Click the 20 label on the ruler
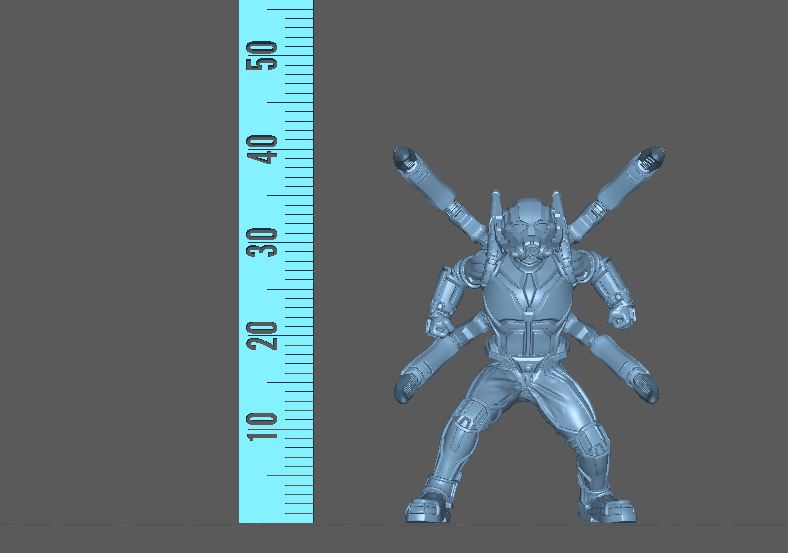Screen dimensions: 788x553 (x=263, y=335)
